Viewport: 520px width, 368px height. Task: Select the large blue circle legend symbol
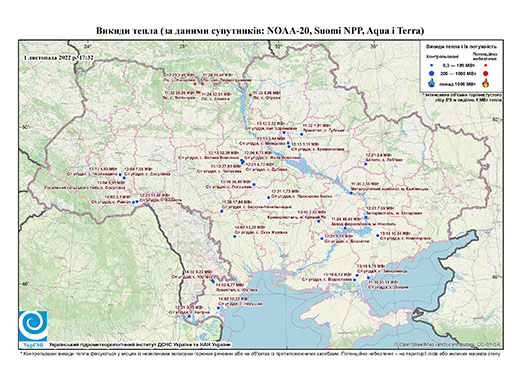click(432, 73)
